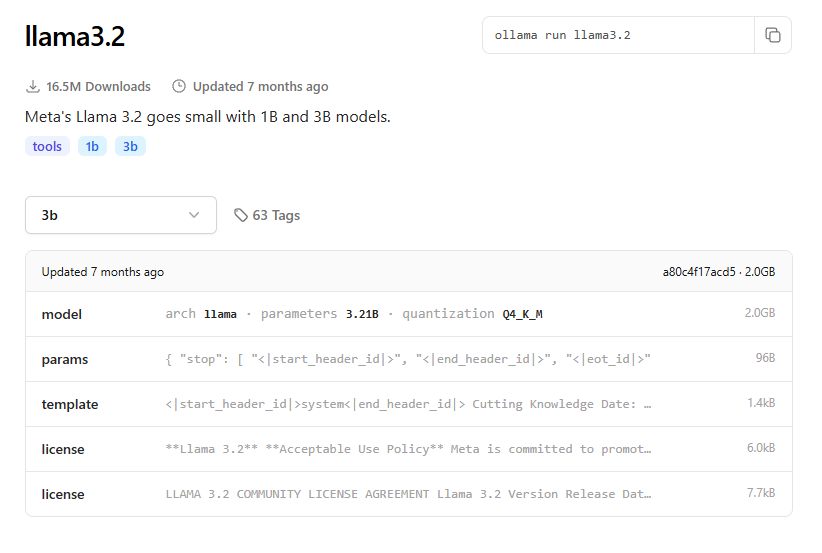Select the 1b tag badge
The height and width of the screenshot is (553, 822).
(92, 146)
